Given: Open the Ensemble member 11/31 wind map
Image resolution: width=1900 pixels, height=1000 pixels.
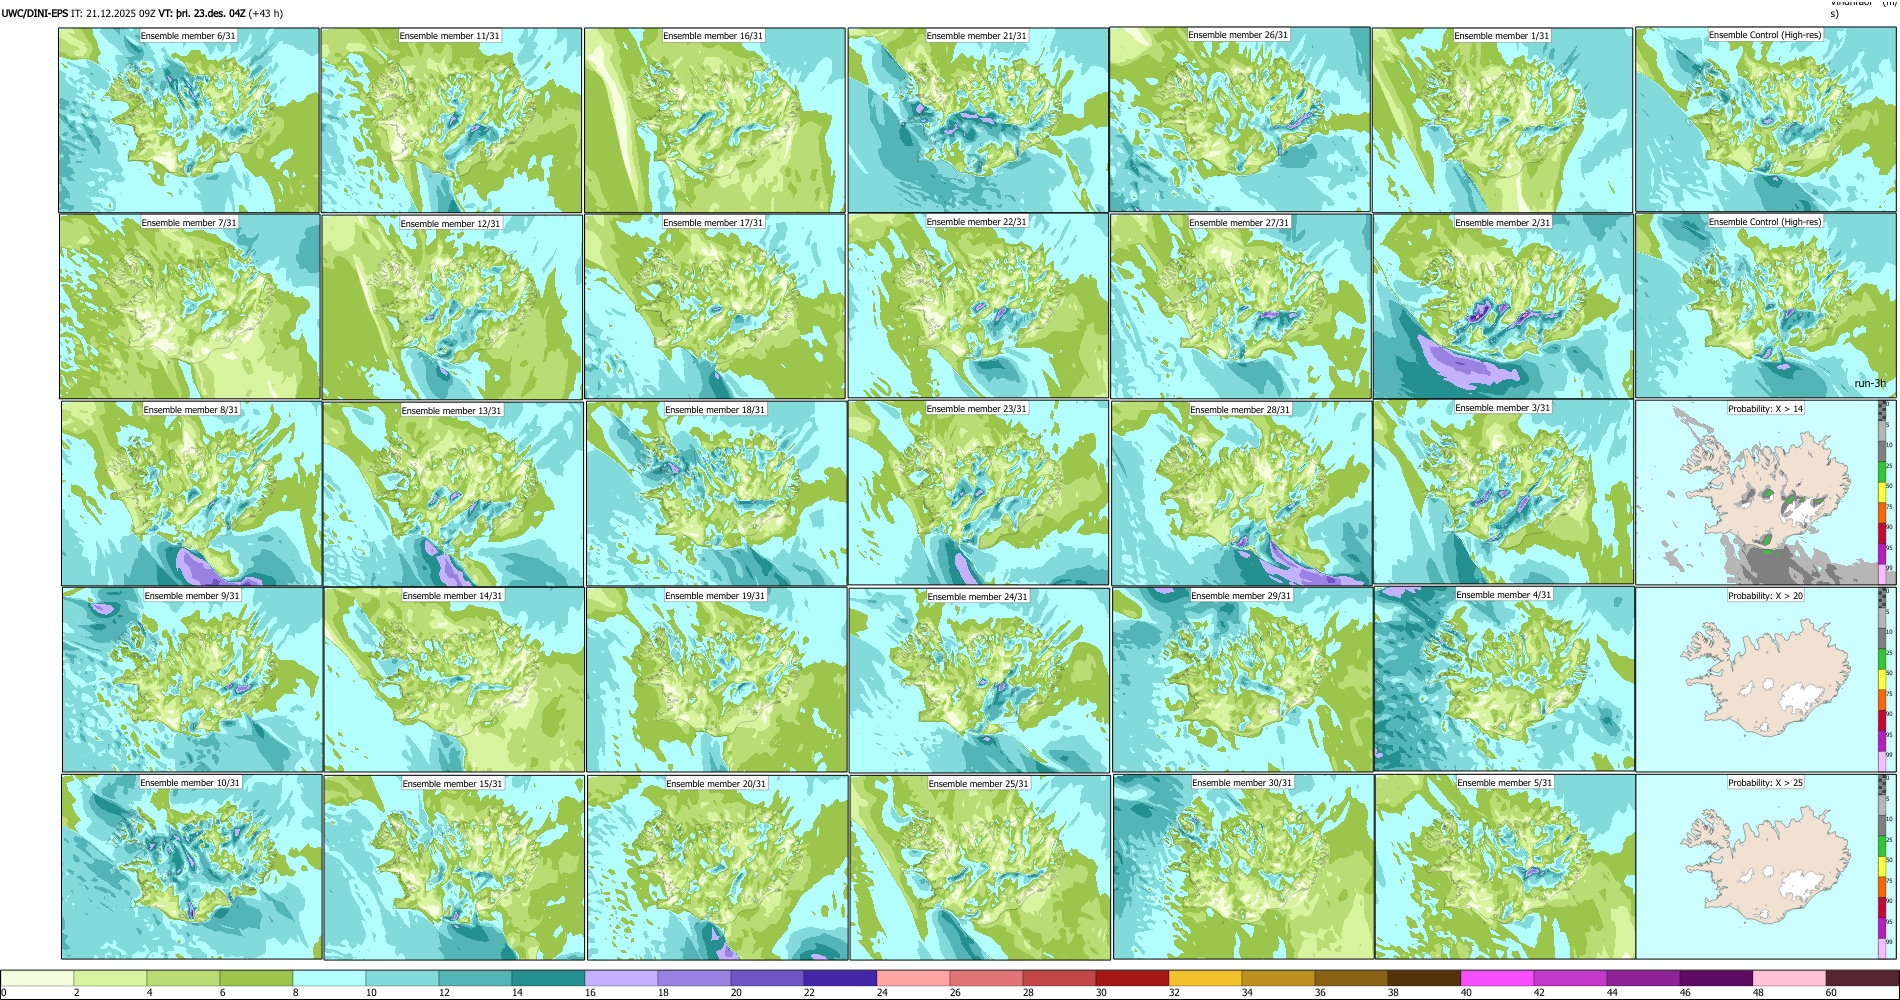Looking at the screenshot, I should [x=451, y=120].
